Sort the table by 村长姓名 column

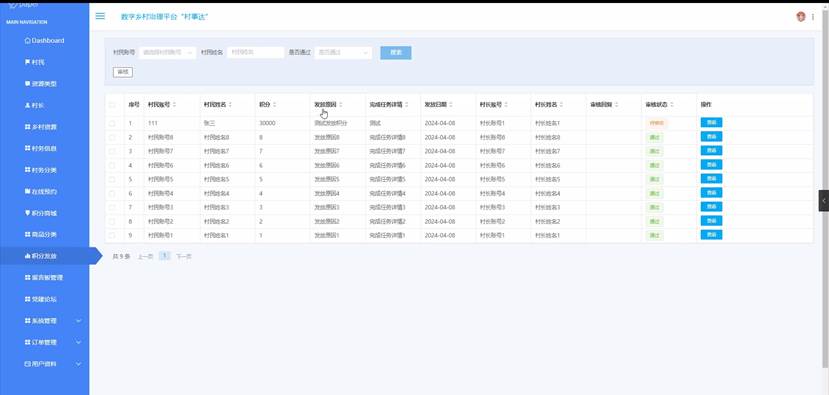tap(561, 105)
